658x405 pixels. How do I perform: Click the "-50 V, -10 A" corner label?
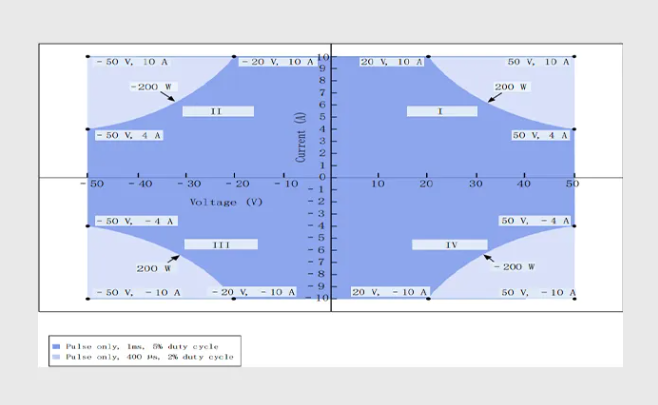pos(132,292)
